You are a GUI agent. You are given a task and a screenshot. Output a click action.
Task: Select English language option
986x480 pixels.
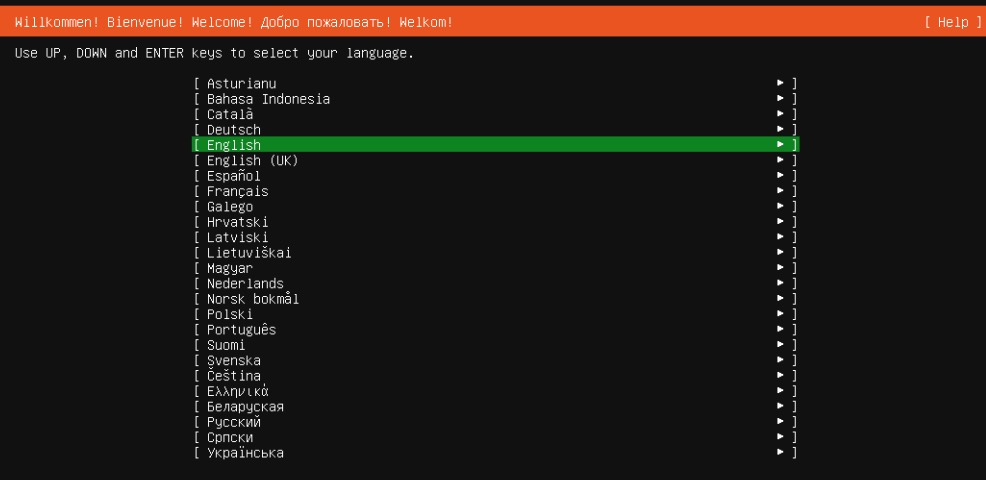click(496, 145)
